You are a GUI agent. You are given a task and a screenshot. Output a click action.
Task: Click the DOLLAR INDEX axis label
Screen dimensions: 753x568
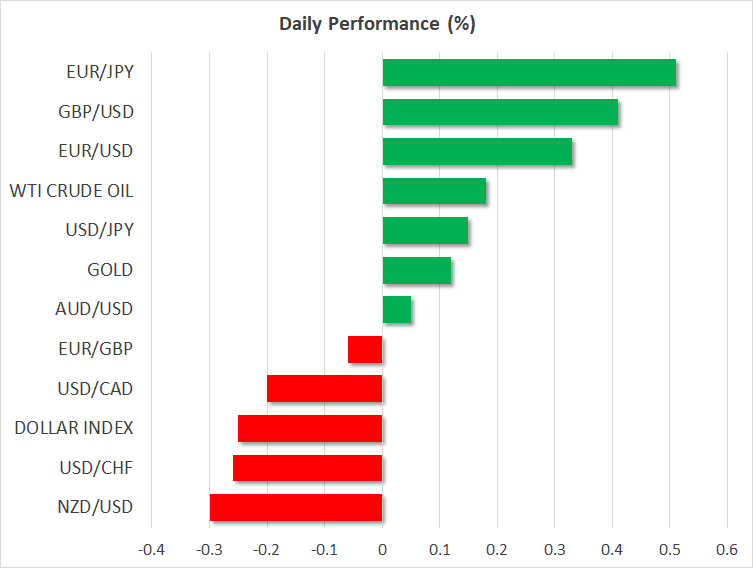[74, 428]
